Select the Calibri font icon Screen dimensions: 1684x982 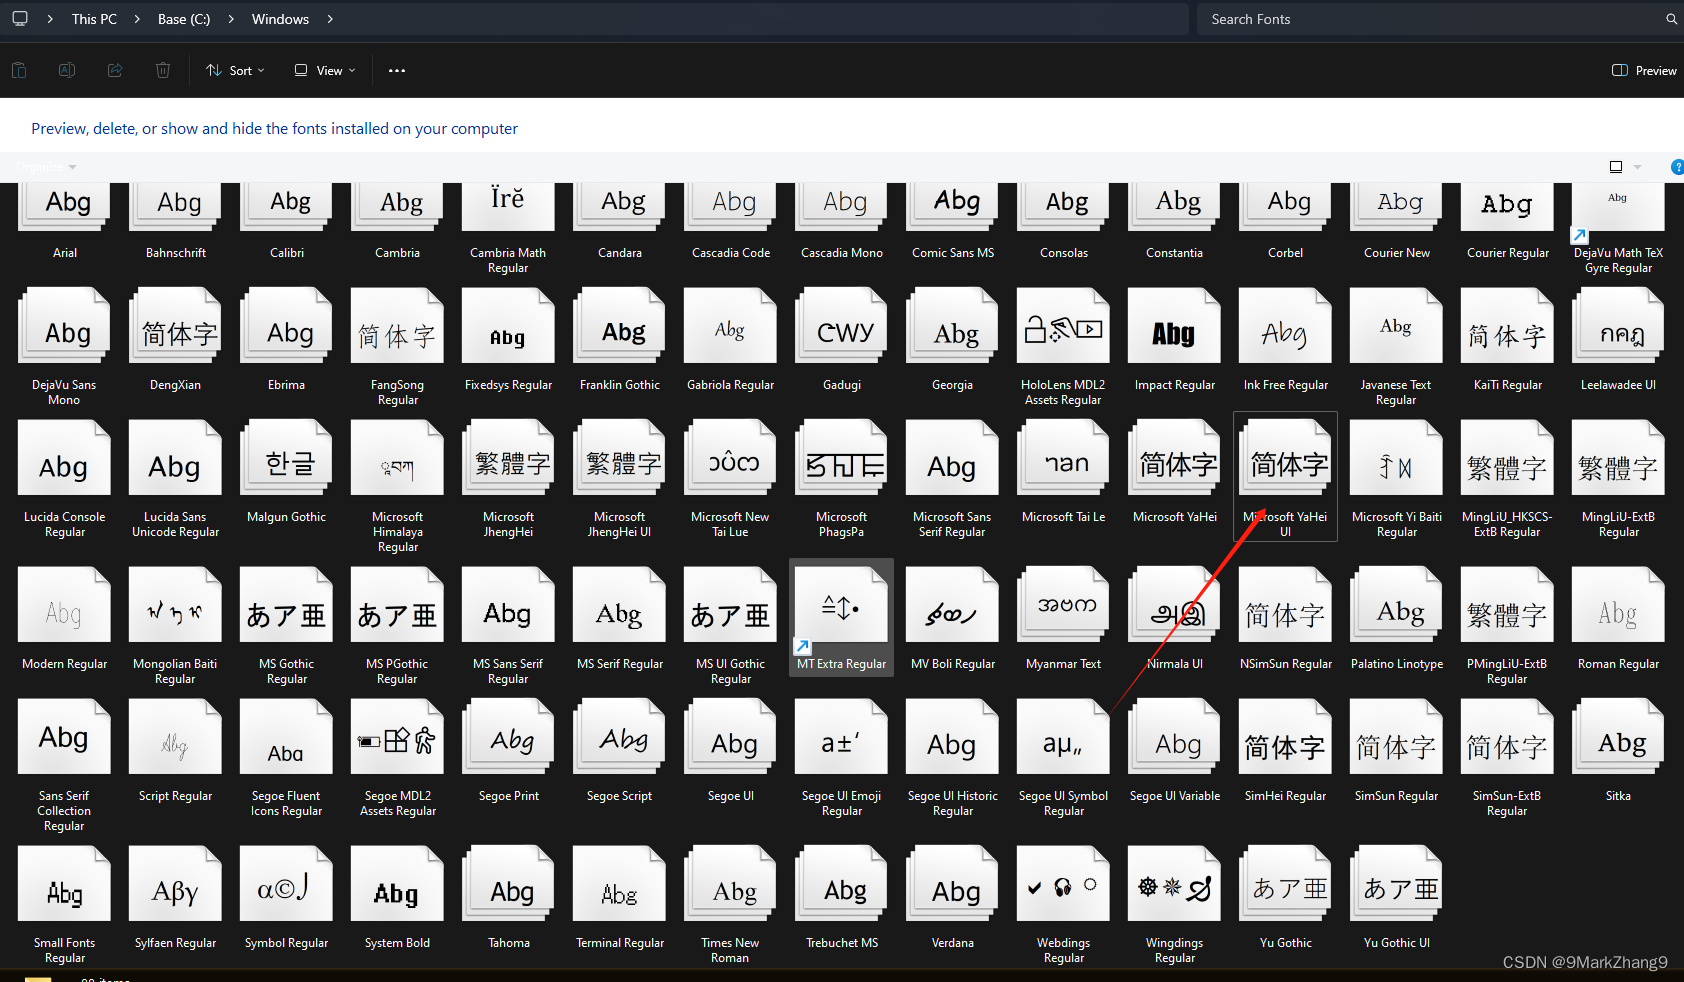tap(287, 207)
